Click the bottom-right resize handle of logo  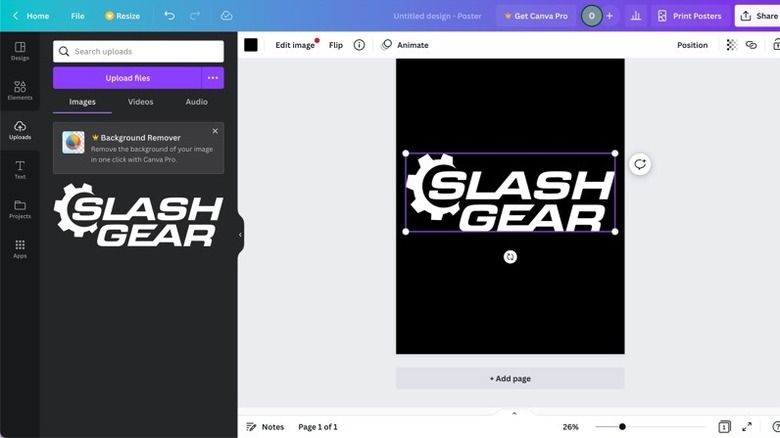coord(615,231)
